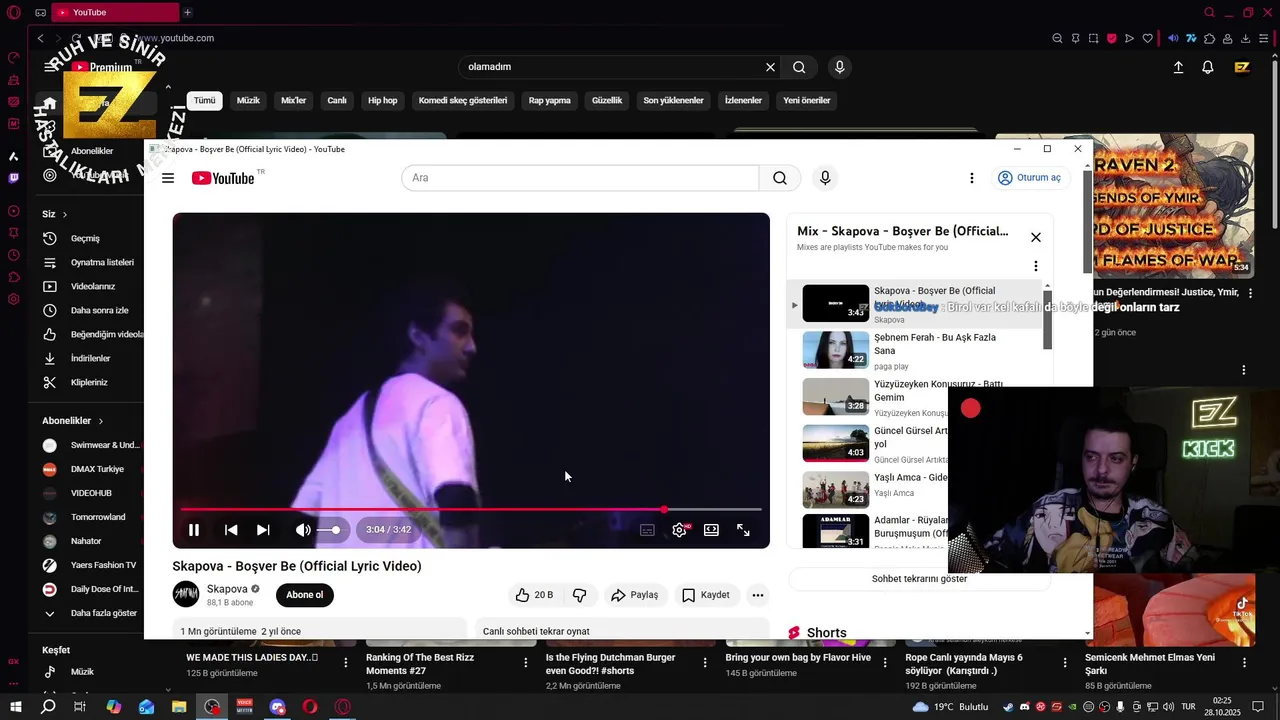Enter fullscreen mode in player
1280x720 pixels.
[743, 530]
